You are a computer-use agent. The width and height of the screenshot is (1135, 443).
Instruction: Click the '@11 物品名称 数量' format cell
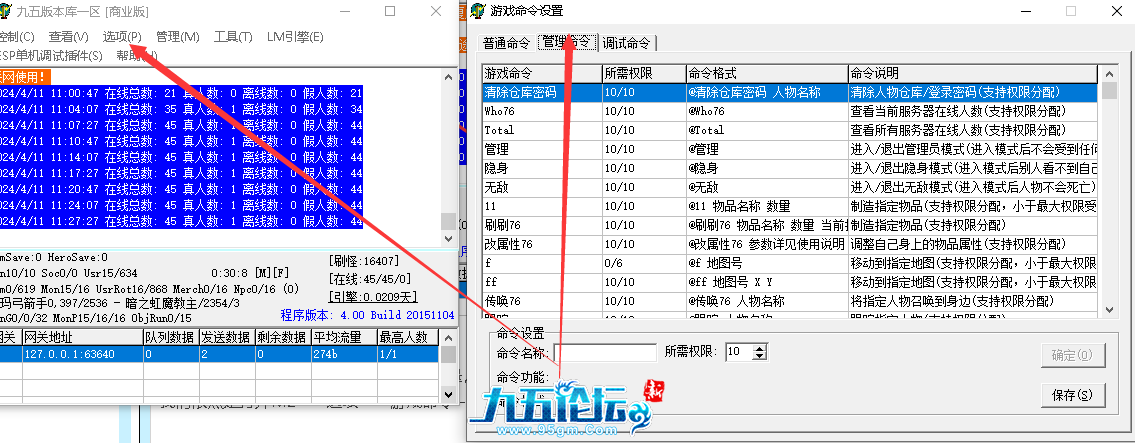point(767,206)
